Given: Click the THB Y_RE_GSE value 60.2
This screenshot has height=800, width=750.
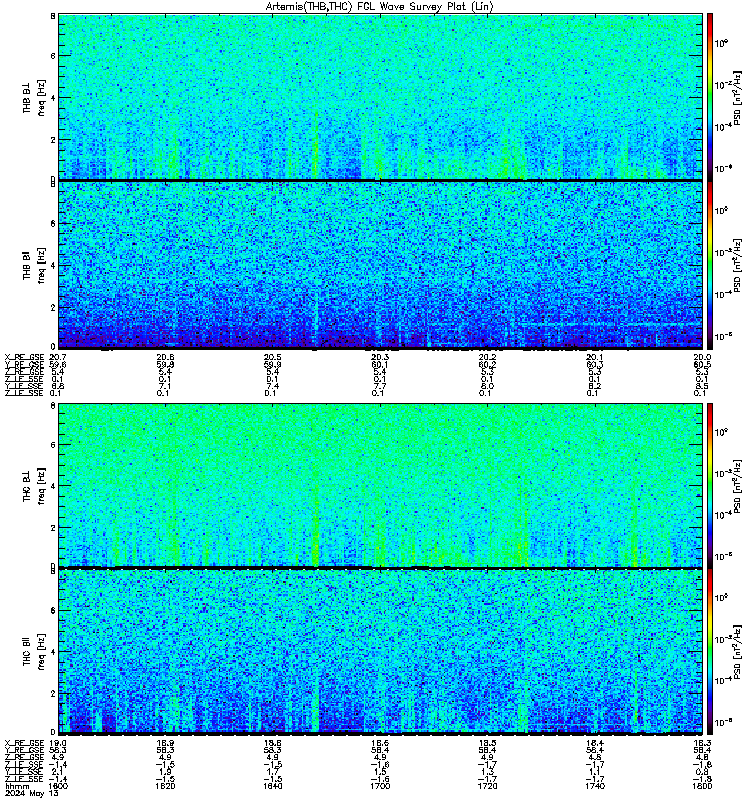Looking at the screenshot, I should (x=487, y=364).
